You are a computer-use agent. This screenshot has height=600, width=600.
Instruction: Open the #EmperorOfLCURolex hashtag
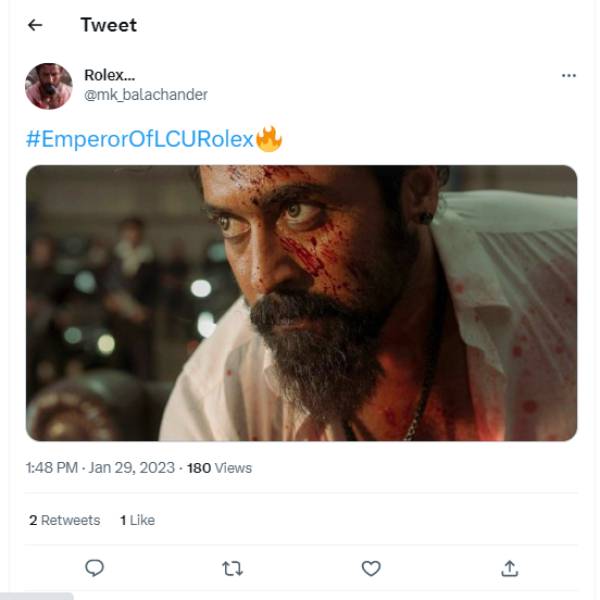click(x=140, y=139)
